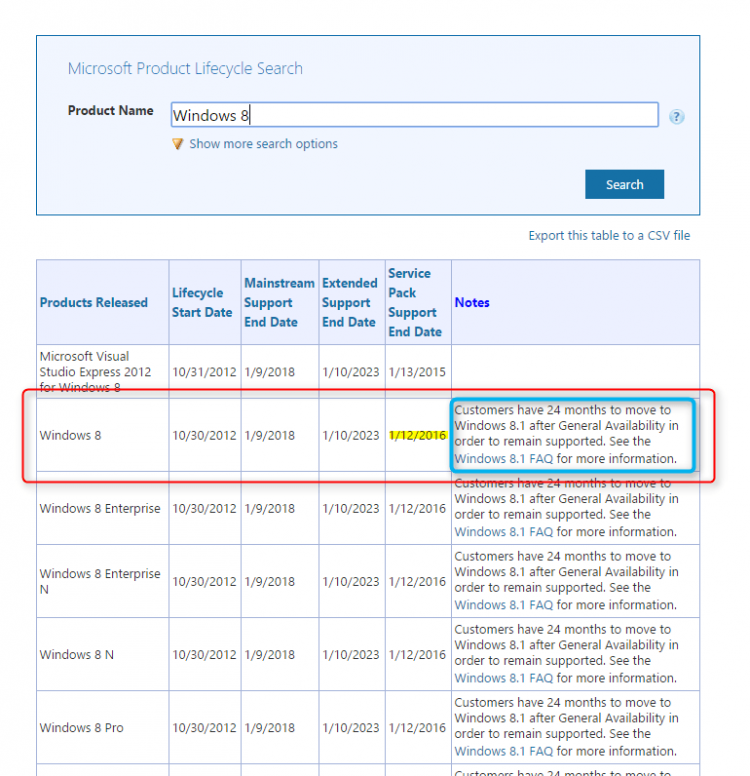Viewport: 750px width, 776px height.
Task: Click 1/9/2018 date in Windows 8 Pro row
Action: [x=270, y=728]
